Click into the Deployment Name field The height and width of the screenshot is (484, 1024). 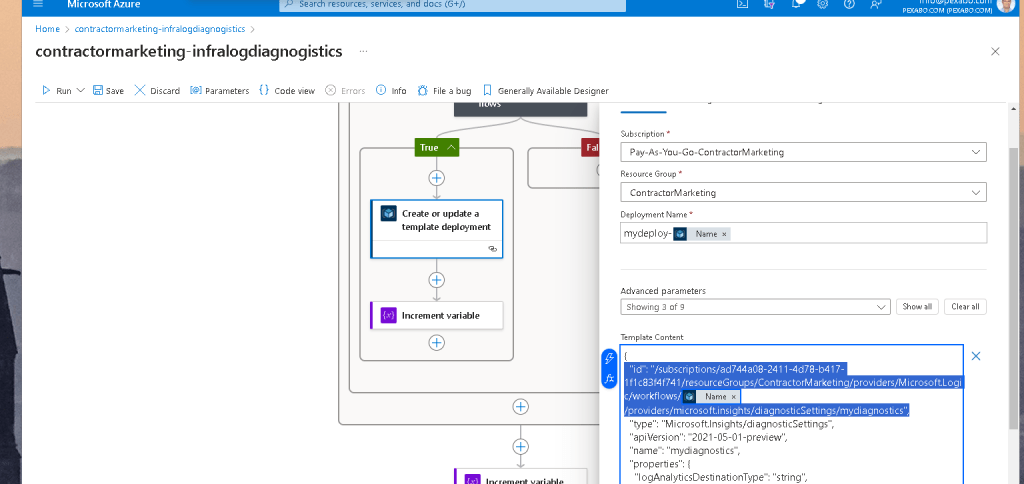803,233
